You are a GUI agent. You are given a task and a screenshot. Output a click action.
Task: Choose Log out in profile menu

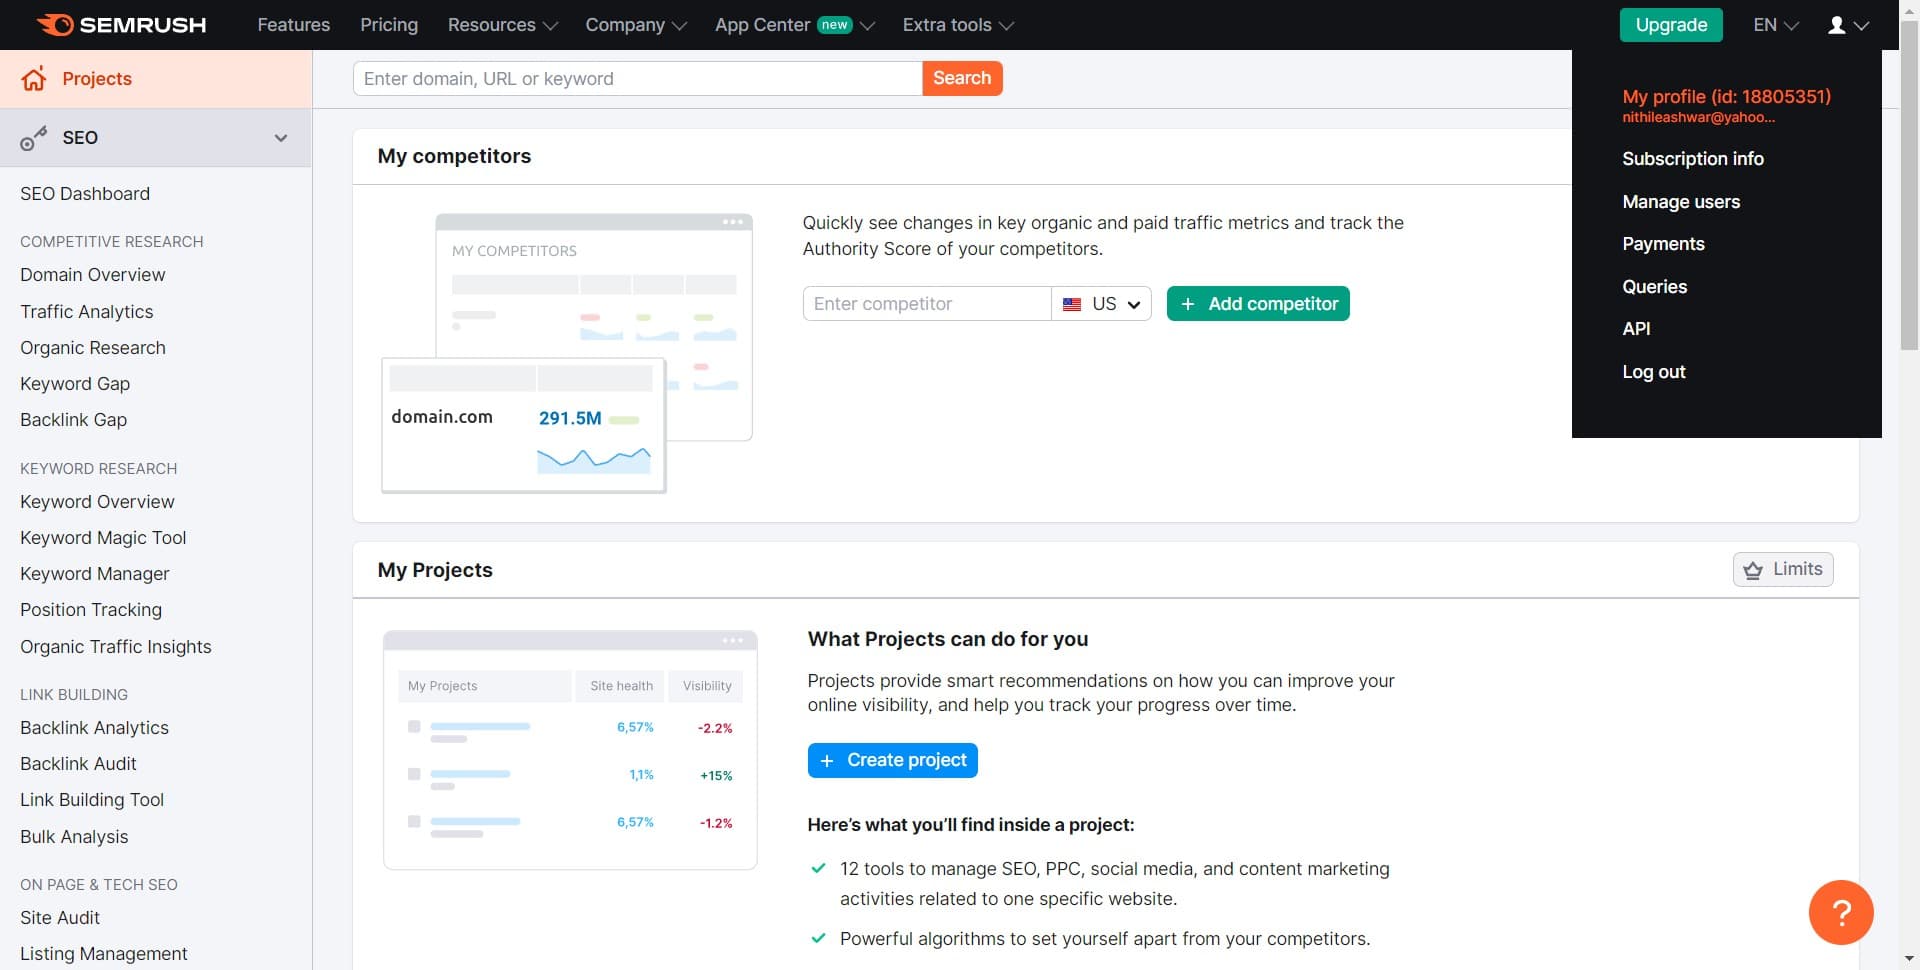tap(1653, 372)
